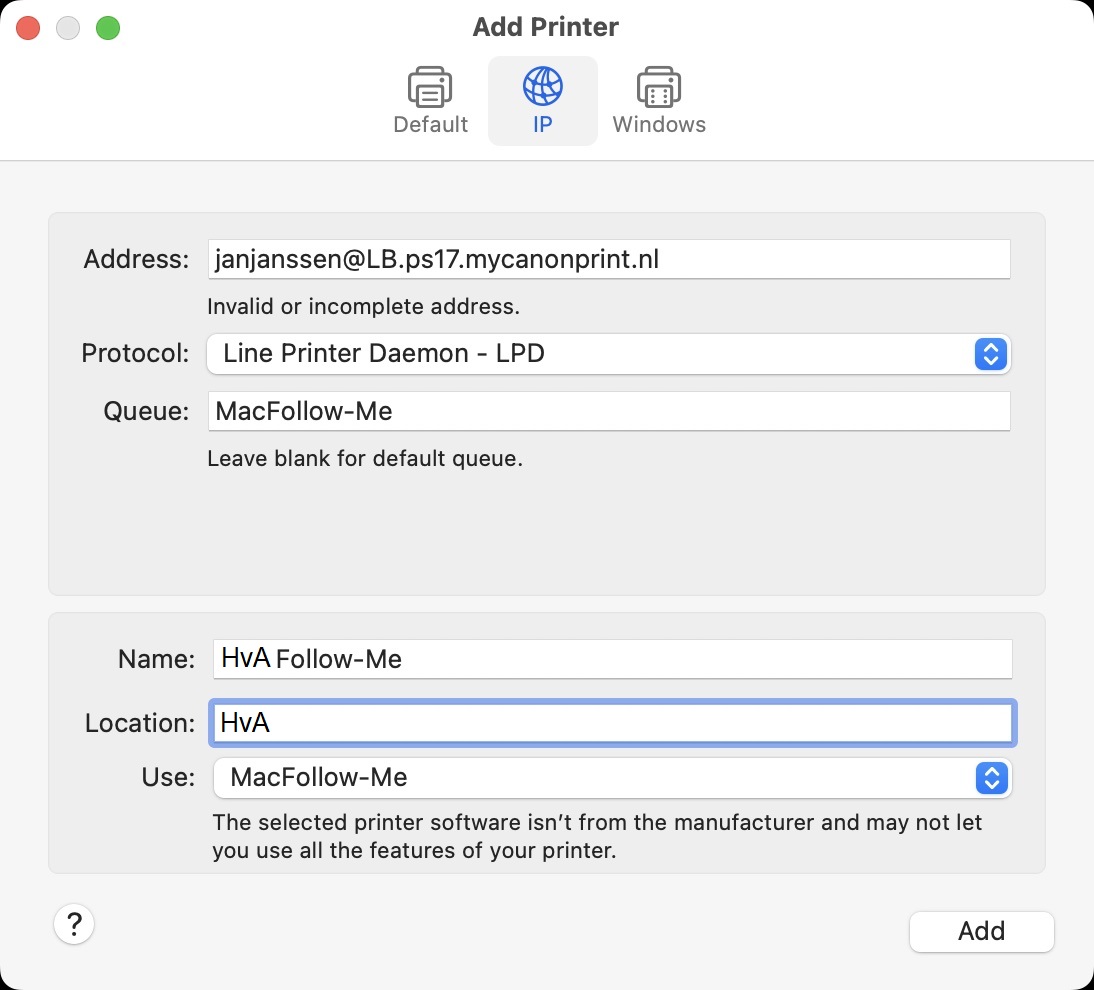Select the IP tab

(542, 100)
